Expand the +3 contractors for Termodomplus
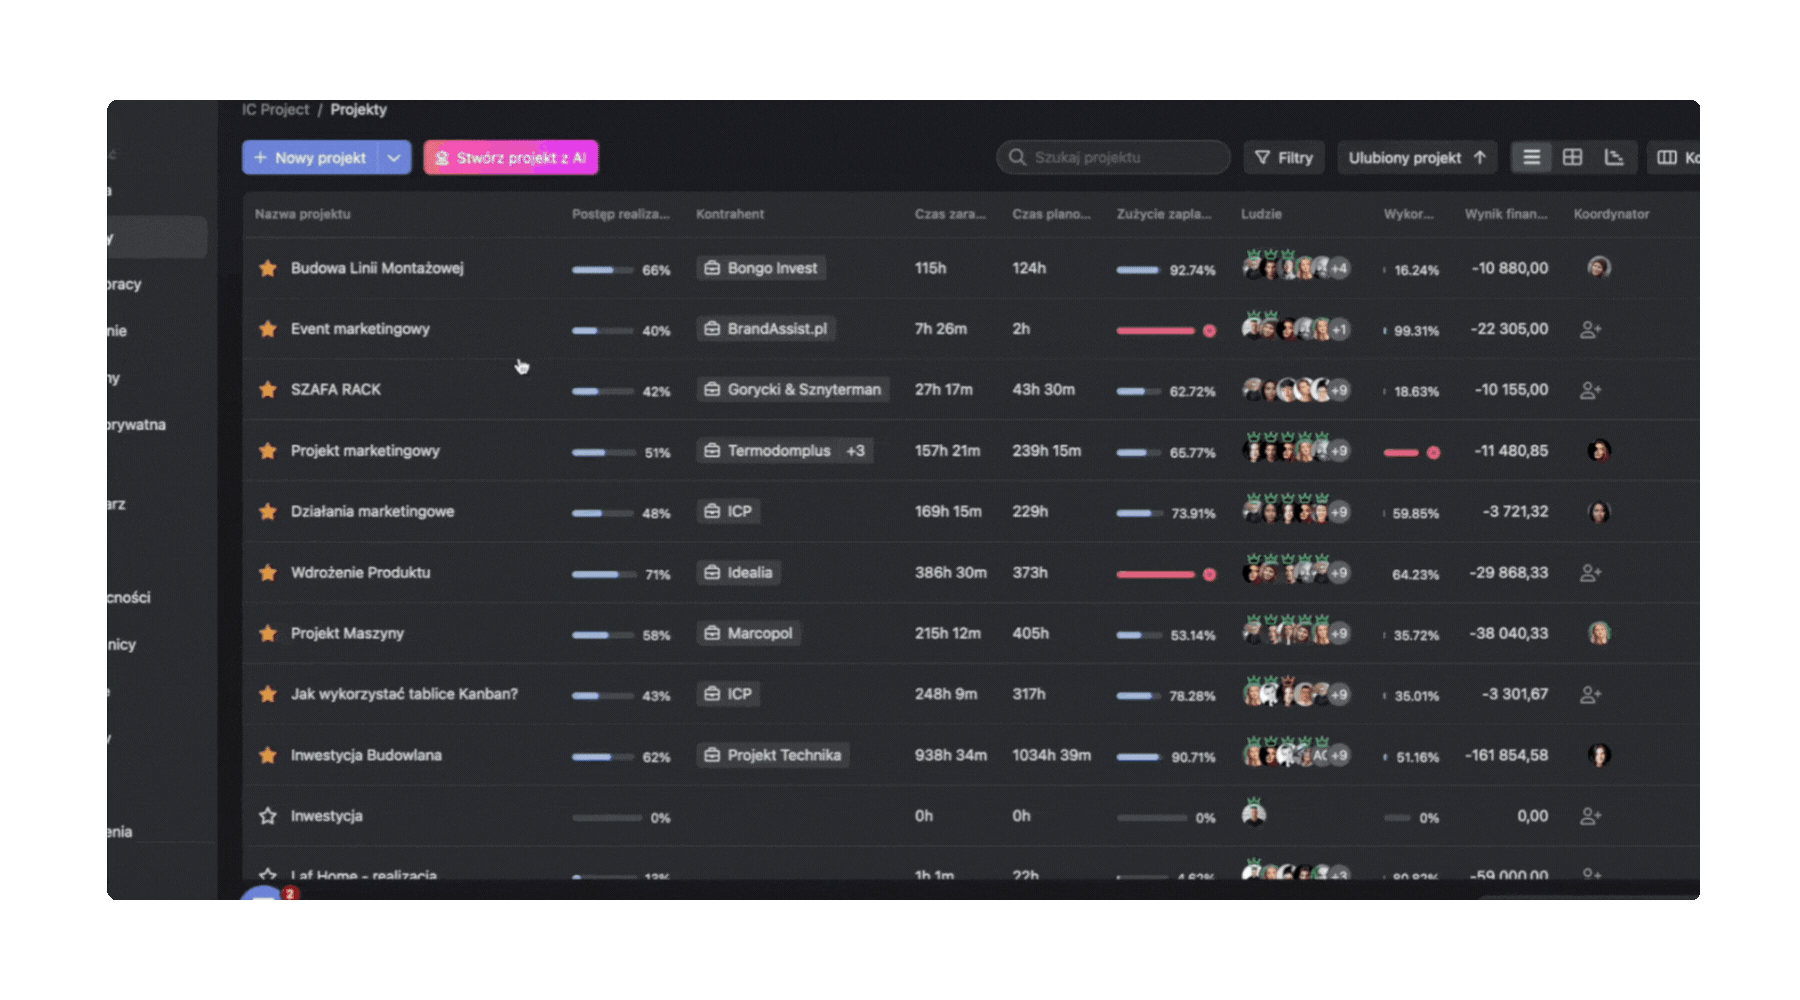Image resolution: width=1800 pixels, height=1000 pixels. (x=856, y=451)
